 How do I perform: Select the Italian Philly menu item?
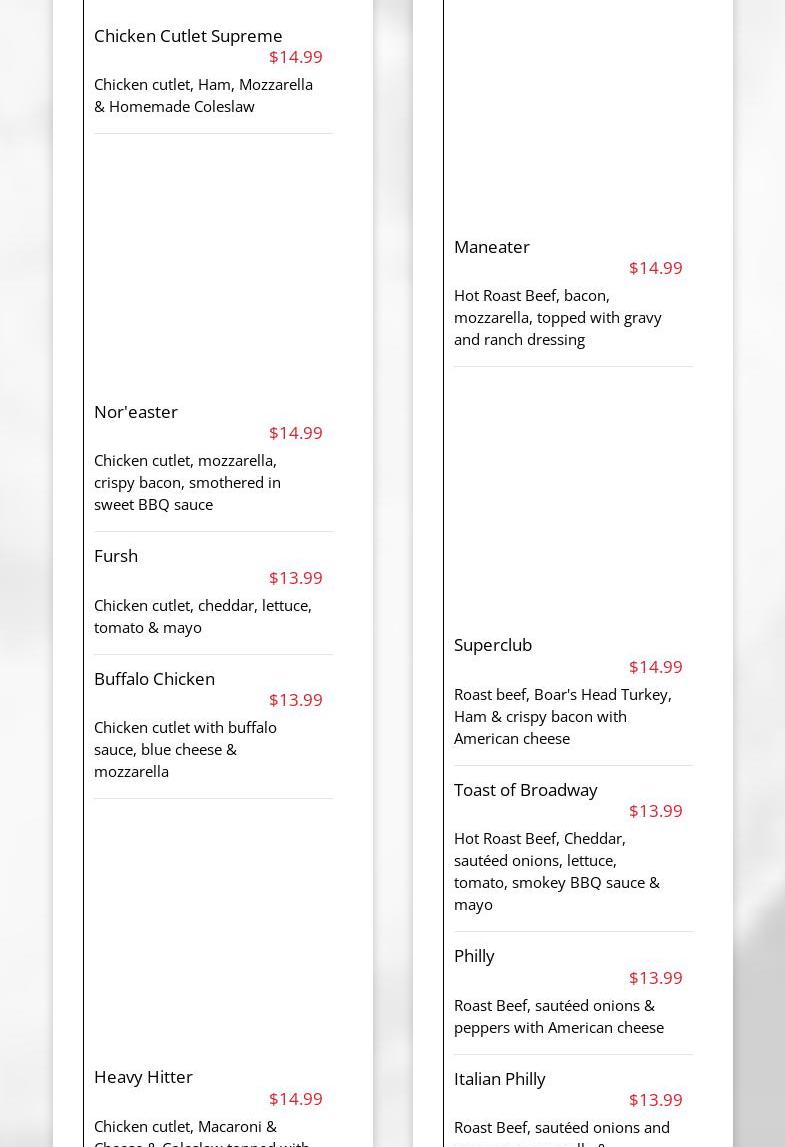click(x=499, y=1079)
